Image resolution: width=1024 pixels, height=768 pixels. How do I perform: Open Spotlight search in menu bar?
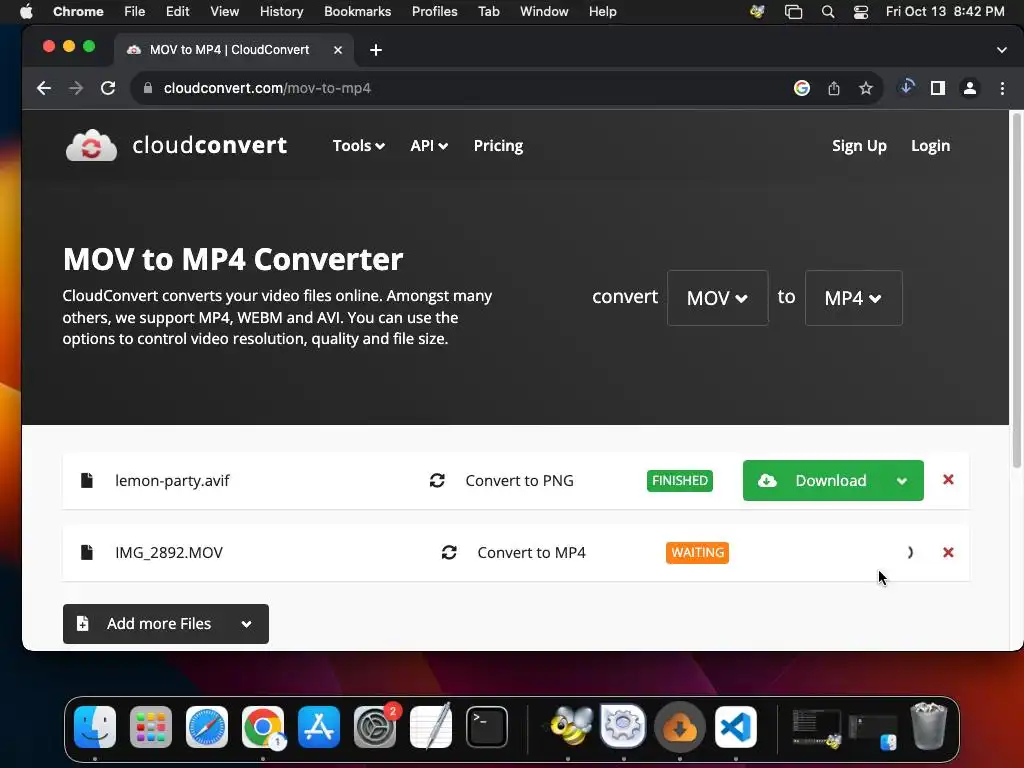[827, 12]
